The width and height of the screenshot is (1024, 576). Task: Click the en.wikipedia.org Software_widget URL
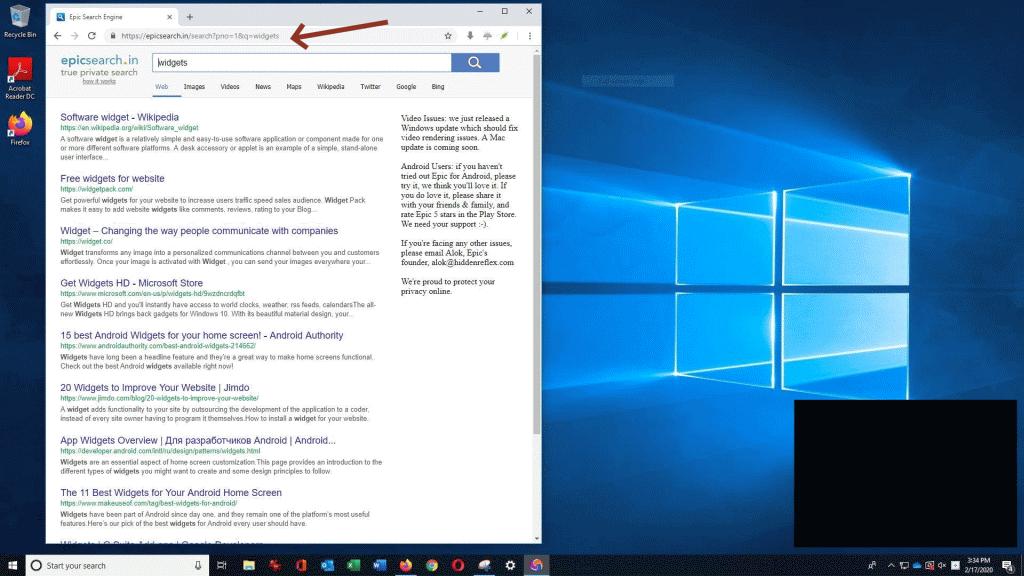(129, 128)
